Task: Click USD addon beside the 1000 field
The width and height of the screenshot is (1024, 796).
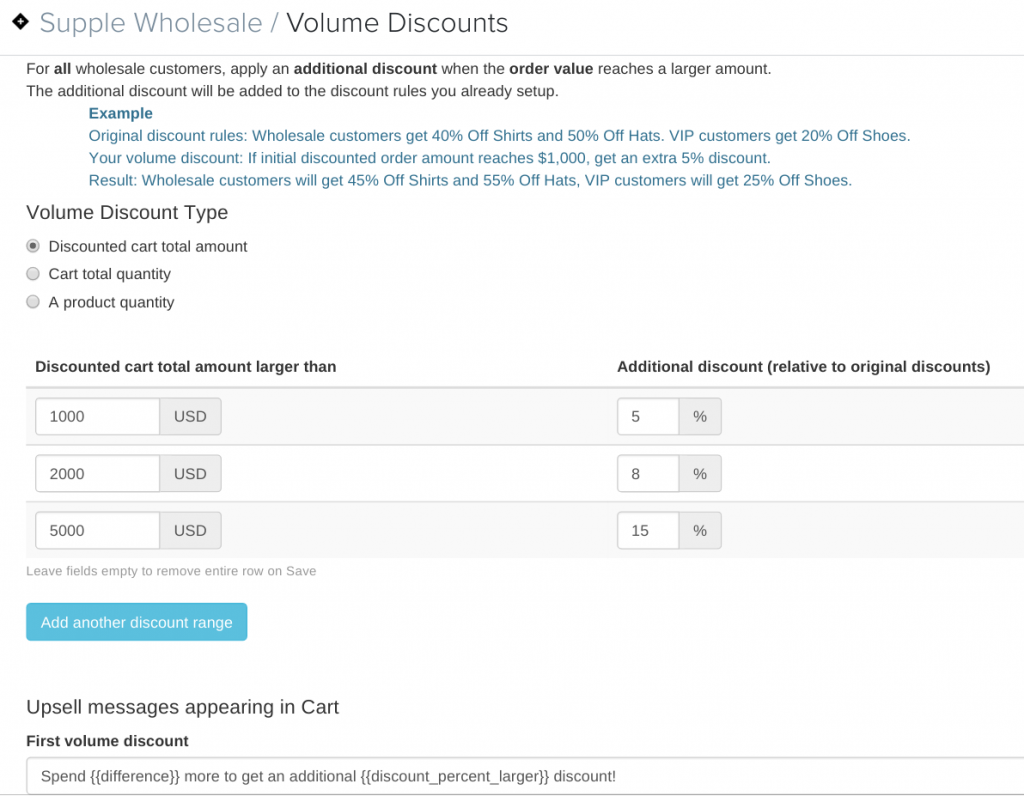Action: [x=190, y=417]
